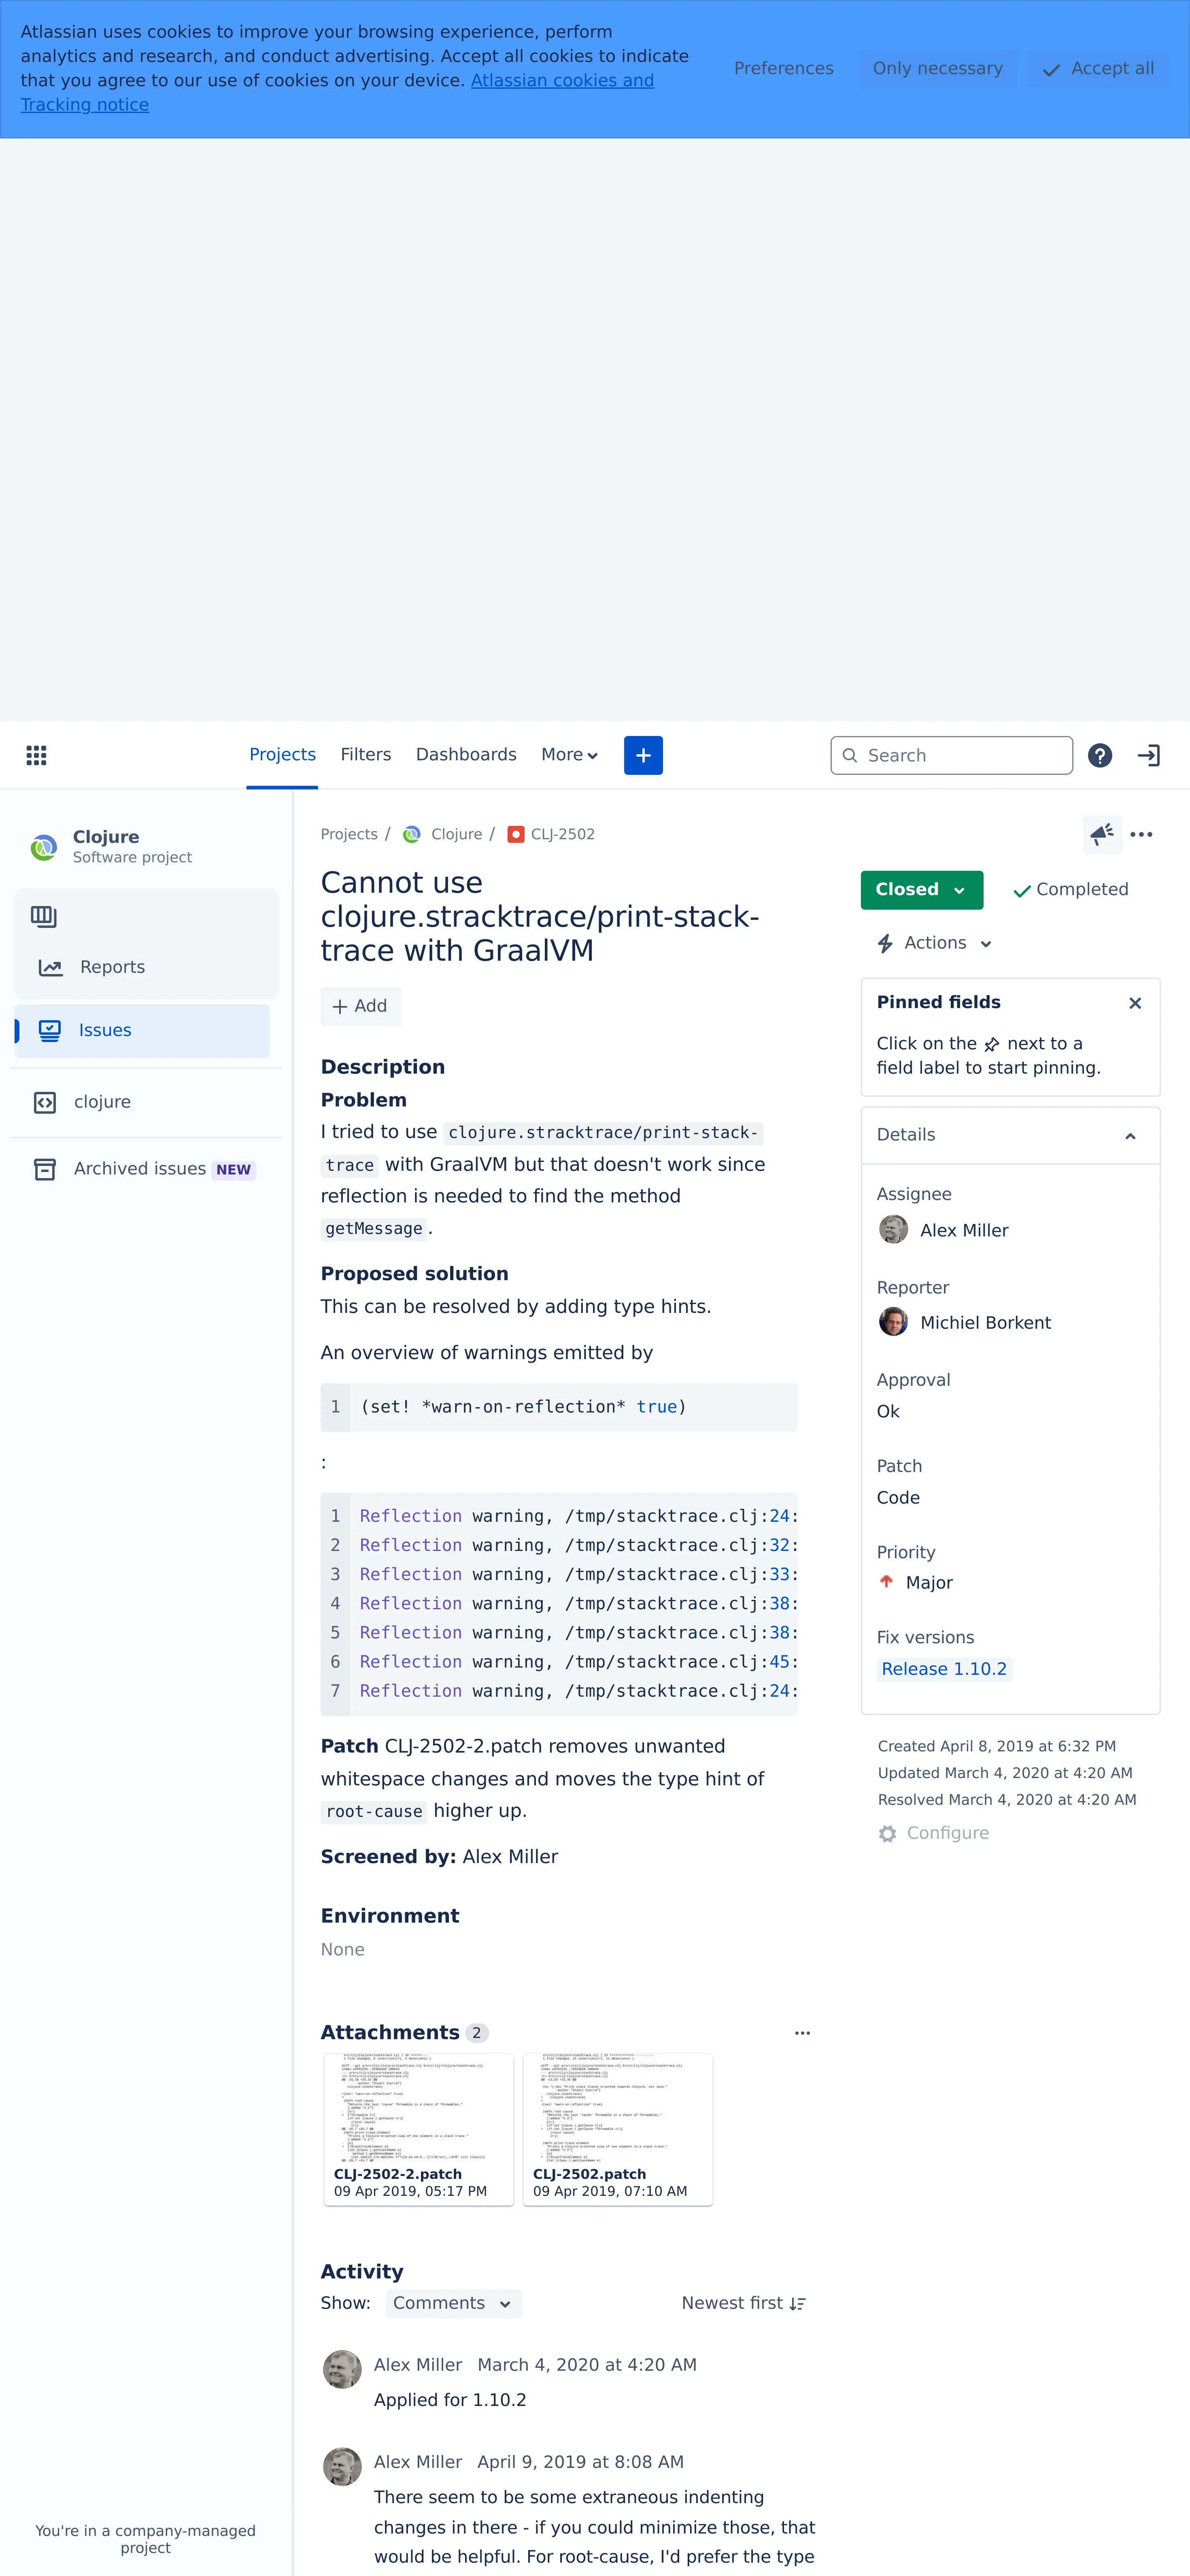This screenshot has width=1190, height=2576.
Task: Click the board icon in sidebar
Action: point(44,916)
